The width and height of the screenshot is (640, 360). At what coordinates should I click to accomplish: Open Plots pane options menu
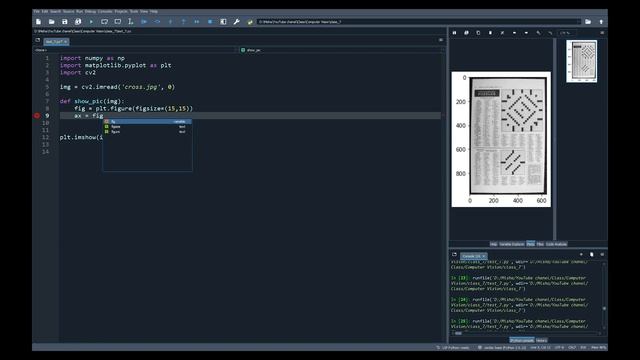coord(602,33)
